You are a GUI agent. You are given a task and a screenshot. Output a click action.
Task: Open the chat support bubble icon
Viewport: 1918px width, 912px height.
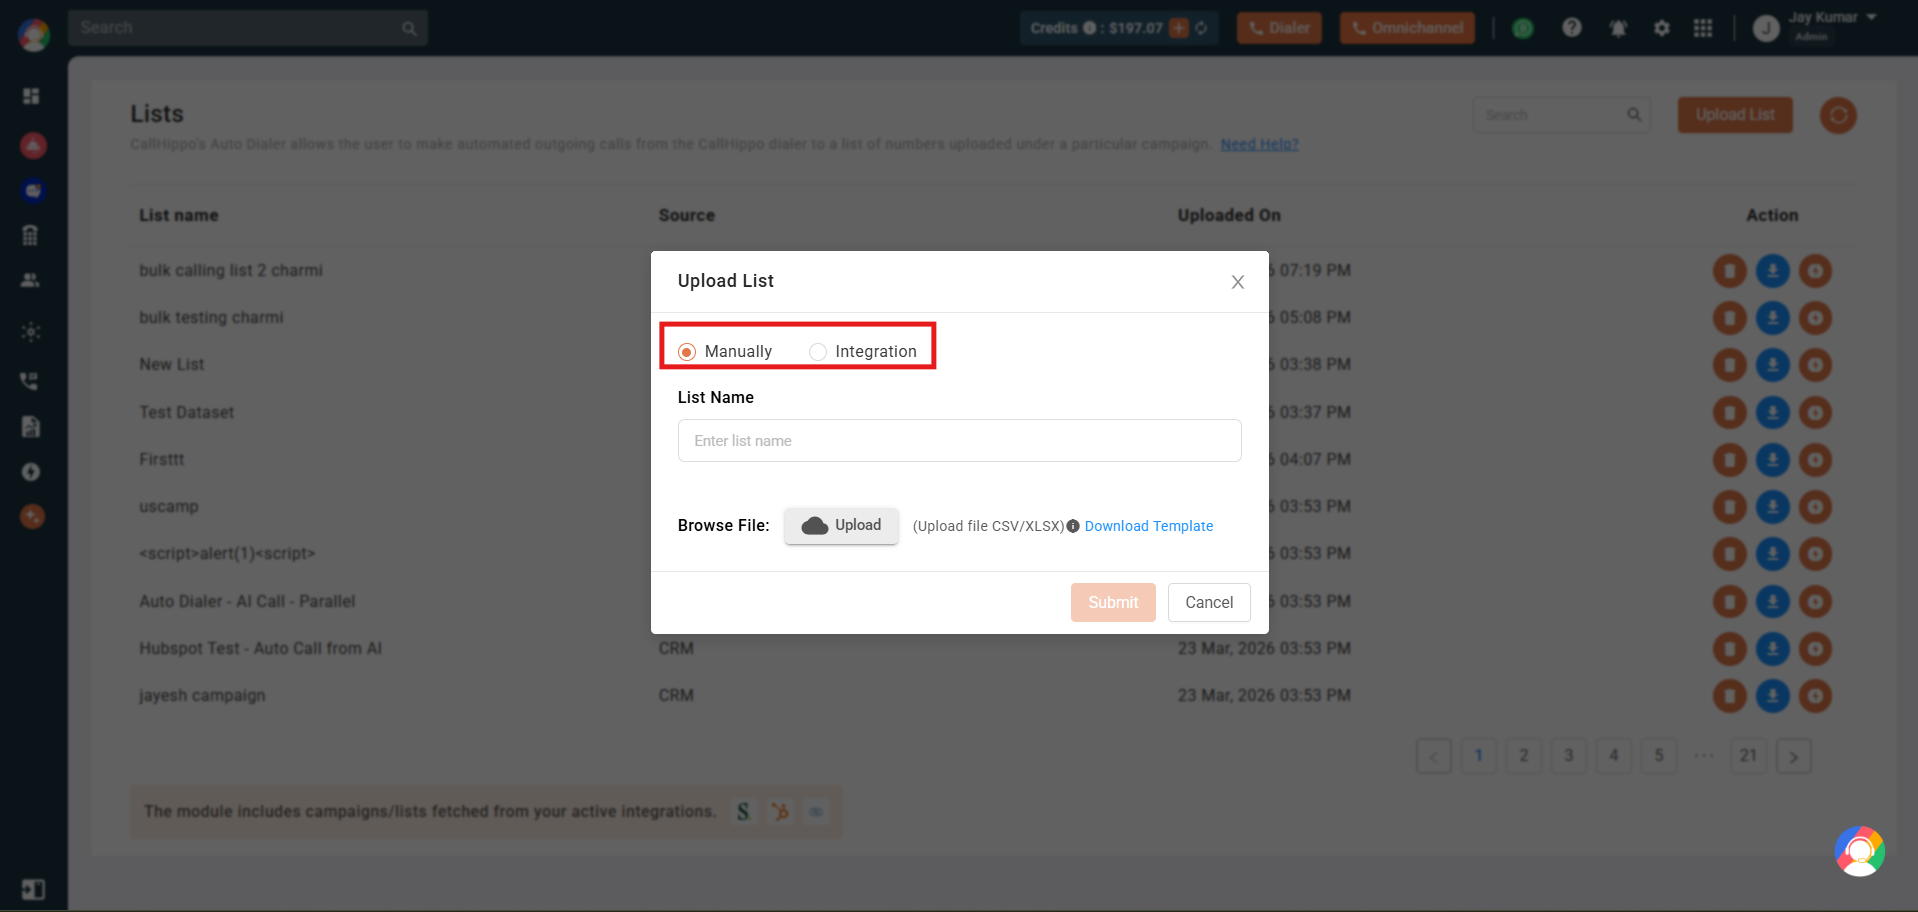[1859, 851]
